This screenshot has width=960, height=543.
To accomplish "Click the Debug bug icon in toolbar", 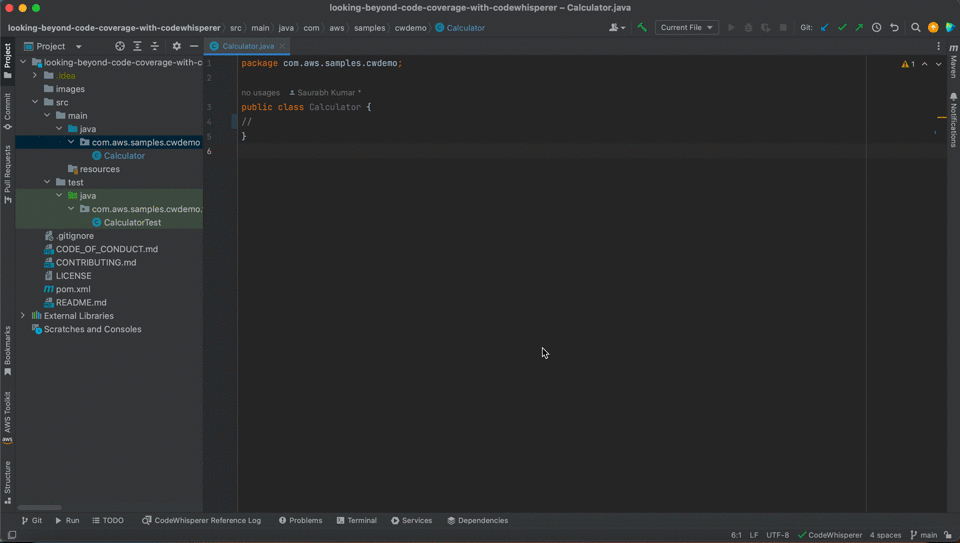I will coord(748,28).
